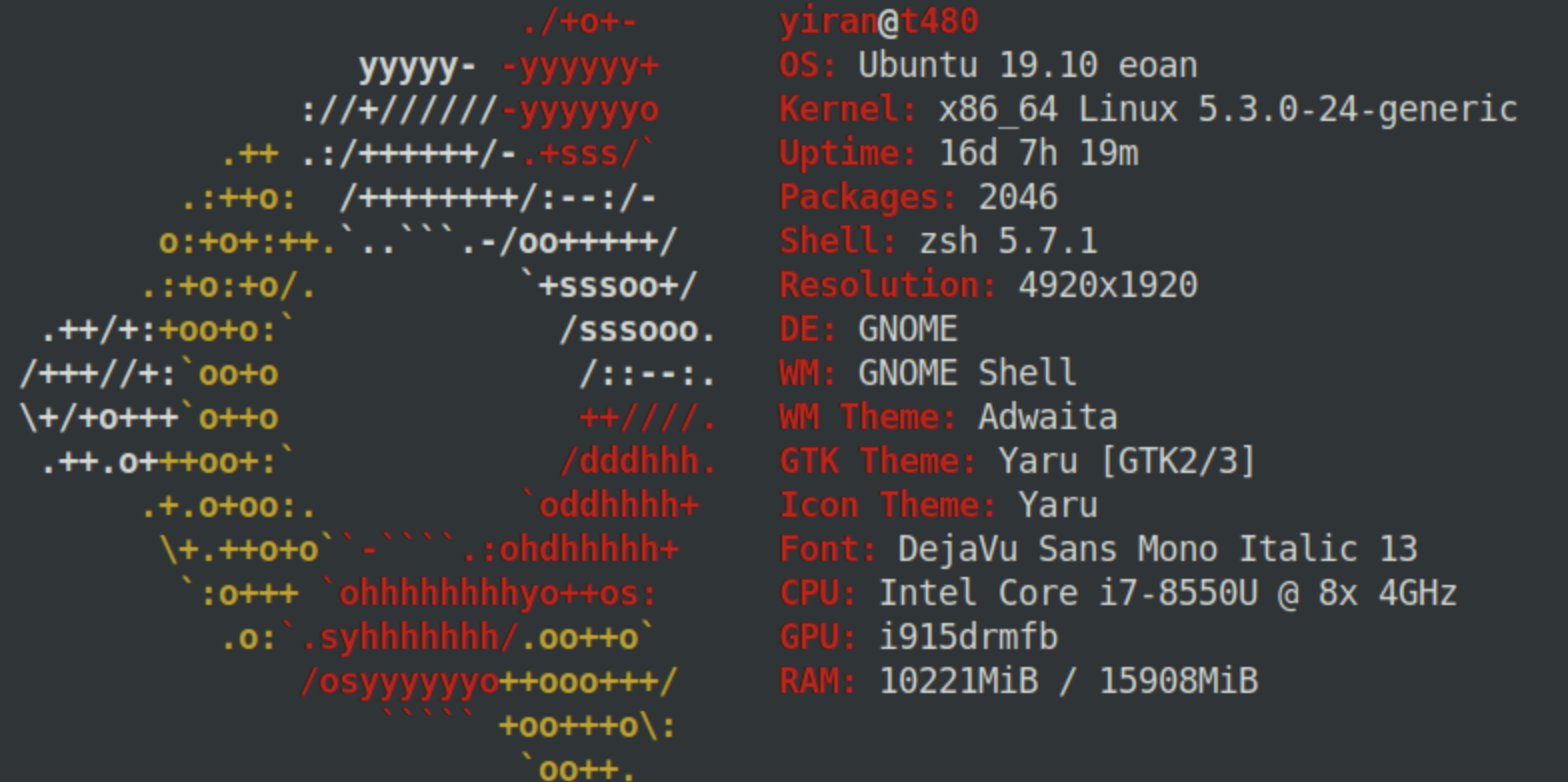Select the Kernel label
The image size is (1568, 782).
[847, 109]
